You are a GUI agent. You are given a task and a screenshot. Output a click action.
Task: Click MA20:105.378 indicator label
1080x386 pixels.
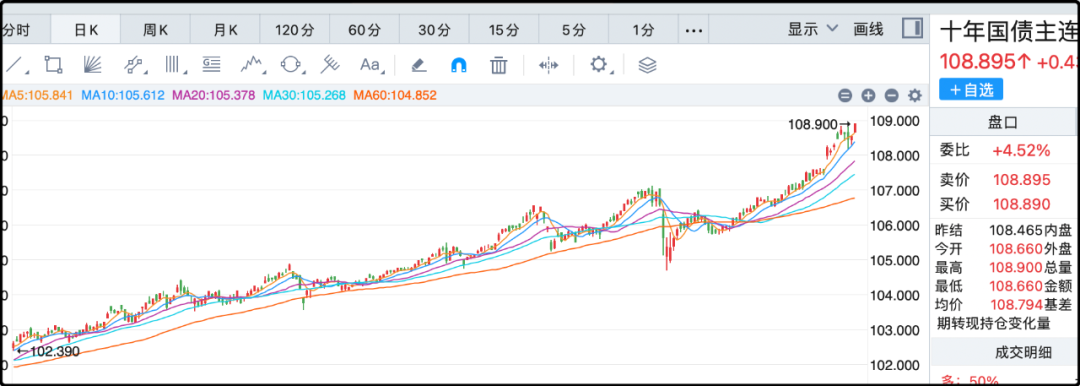pyautogui.click(x=214, y=95)
